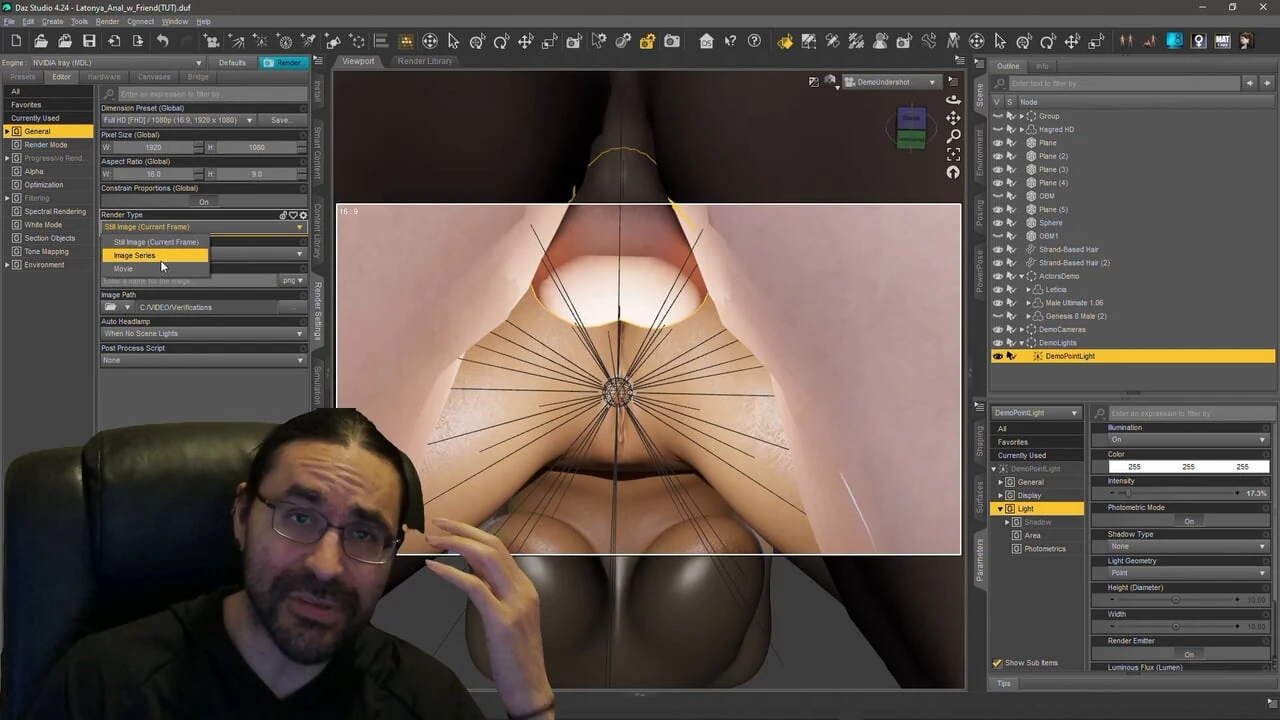Click the Height (Diameter) slider
1280x720 pixels.
pyautogui.click(x=1175, y=600)
